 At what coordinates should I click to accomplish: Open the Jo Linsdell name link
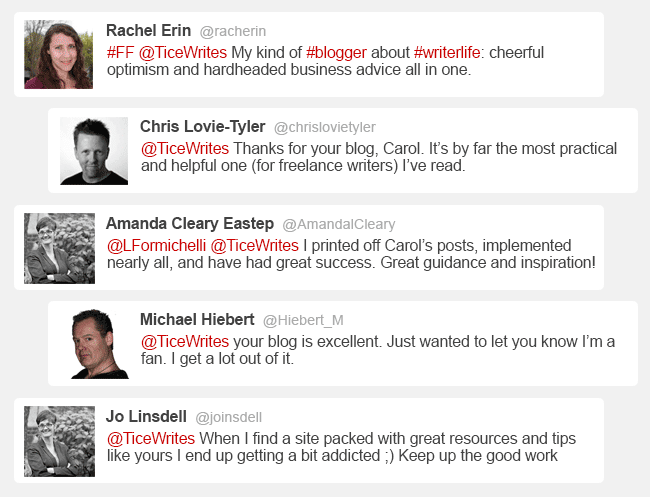click(145, 416)
